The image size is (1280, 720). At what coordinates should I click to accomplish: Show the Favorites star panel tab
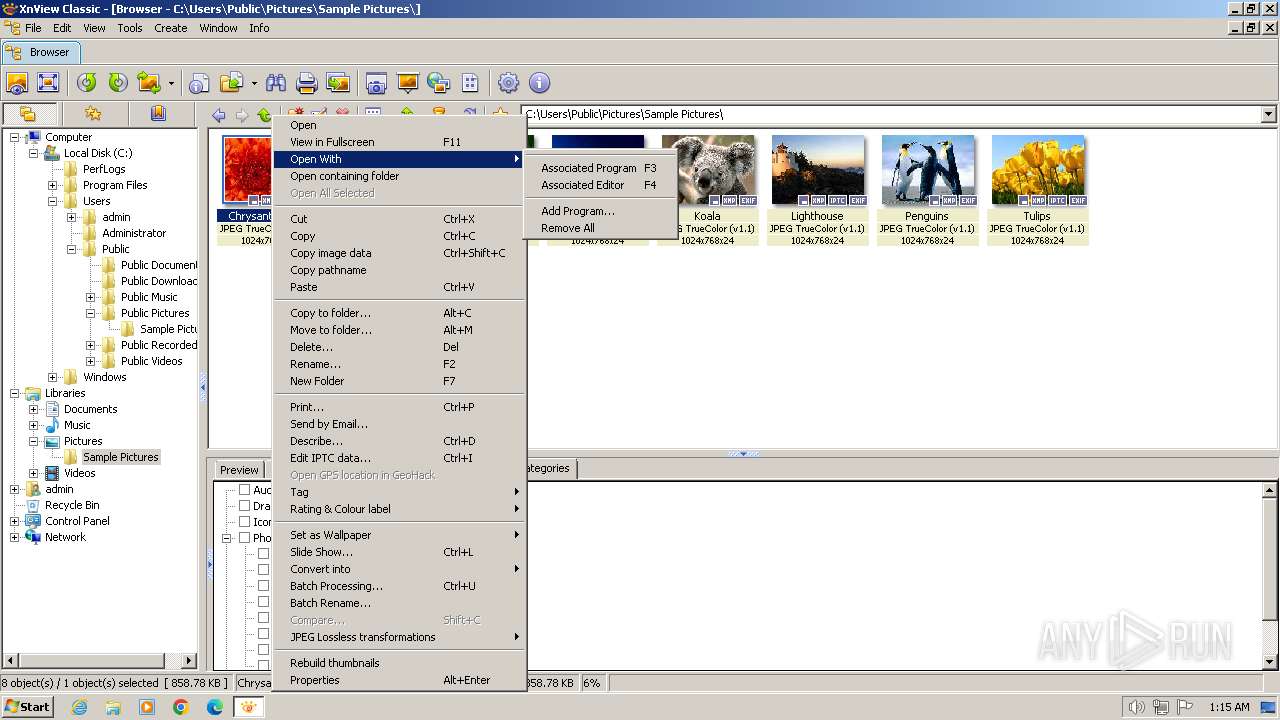[x=93, y=114]
